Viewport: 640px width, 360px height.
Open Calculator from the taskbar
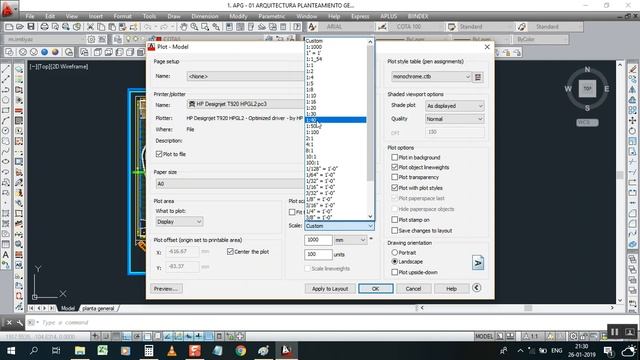pos(149,351)
